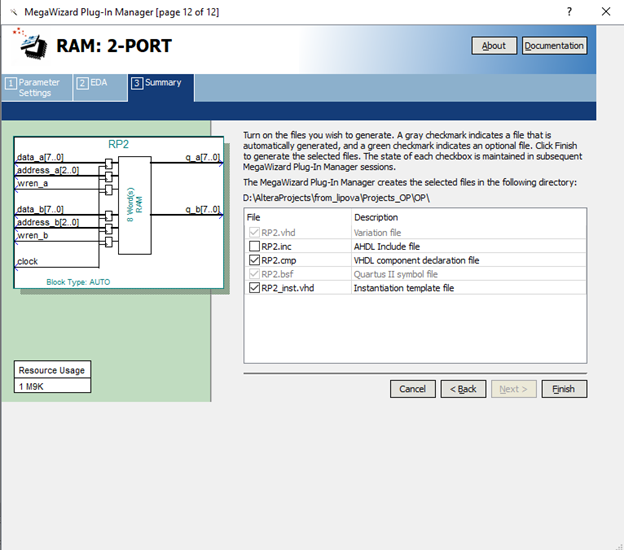The width and height of the screenshot is (624, 550).
Task: Uncheck the RP2.cmp component declaration file
Action: [254, 260]
